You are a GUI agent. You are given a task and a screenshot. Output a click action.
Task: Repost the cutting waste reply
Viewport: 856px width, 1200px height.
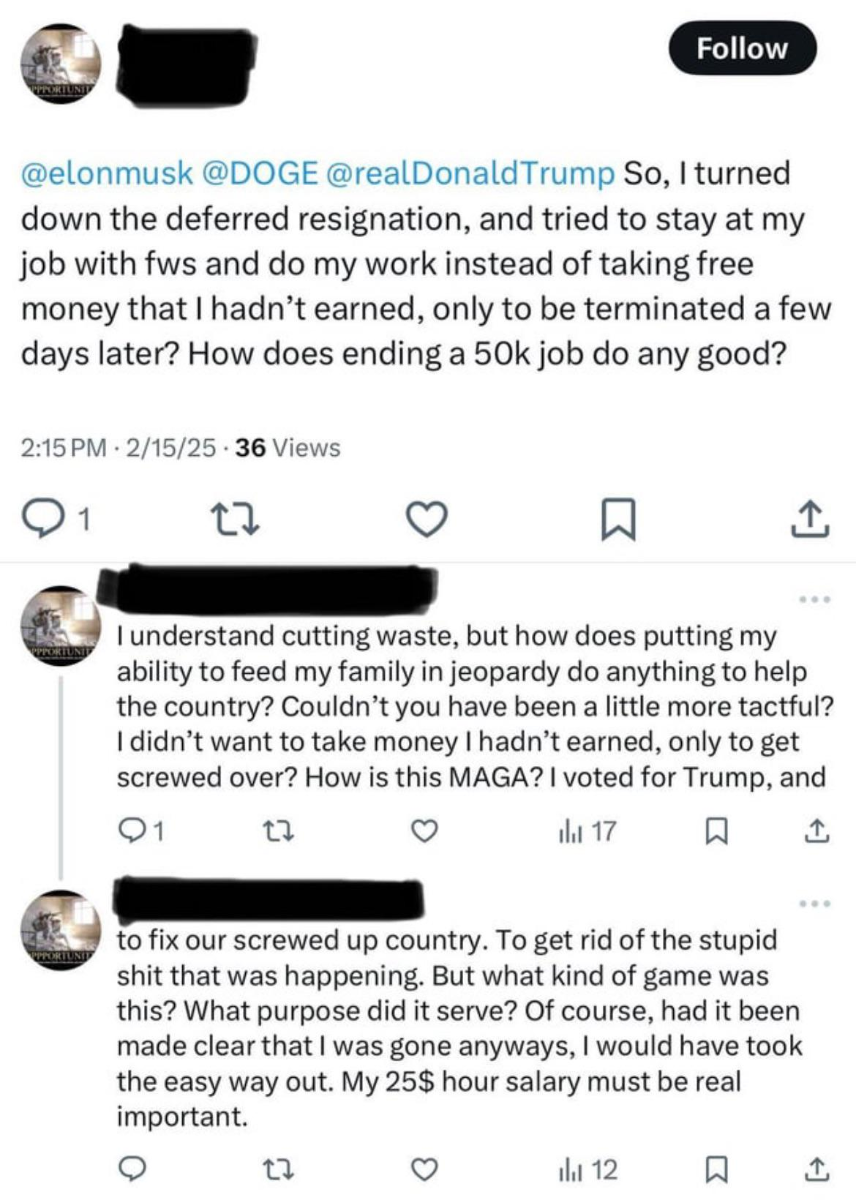coord(281,828)
